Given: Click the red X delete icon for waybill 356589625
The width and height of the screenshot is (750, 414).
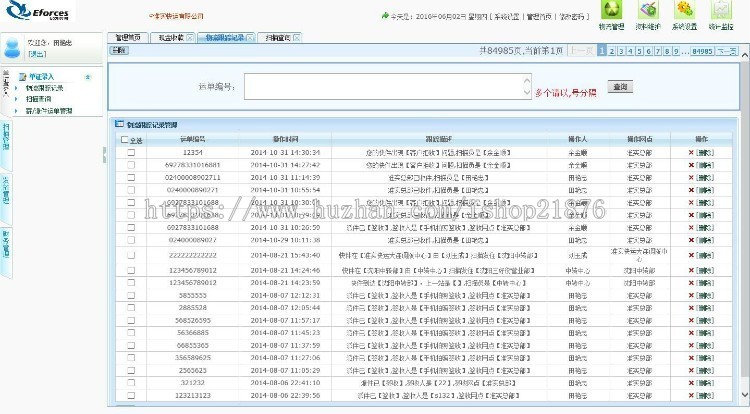Looking at the screenshot, I should (x=691, y=358).
